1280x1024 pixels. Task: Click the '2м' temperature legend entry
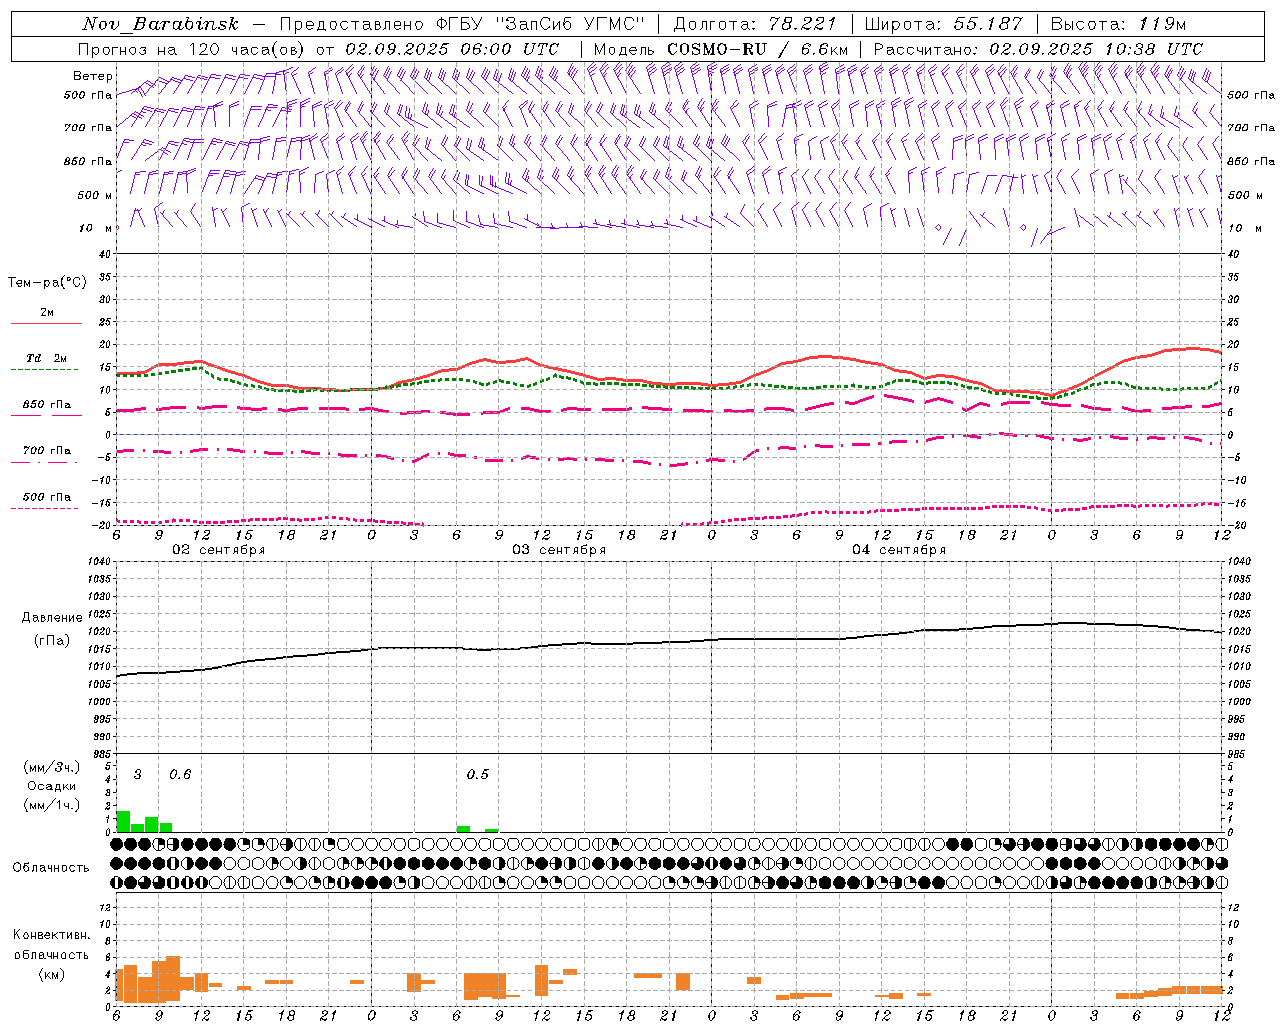pyautogui.click(x=47, y=312)
